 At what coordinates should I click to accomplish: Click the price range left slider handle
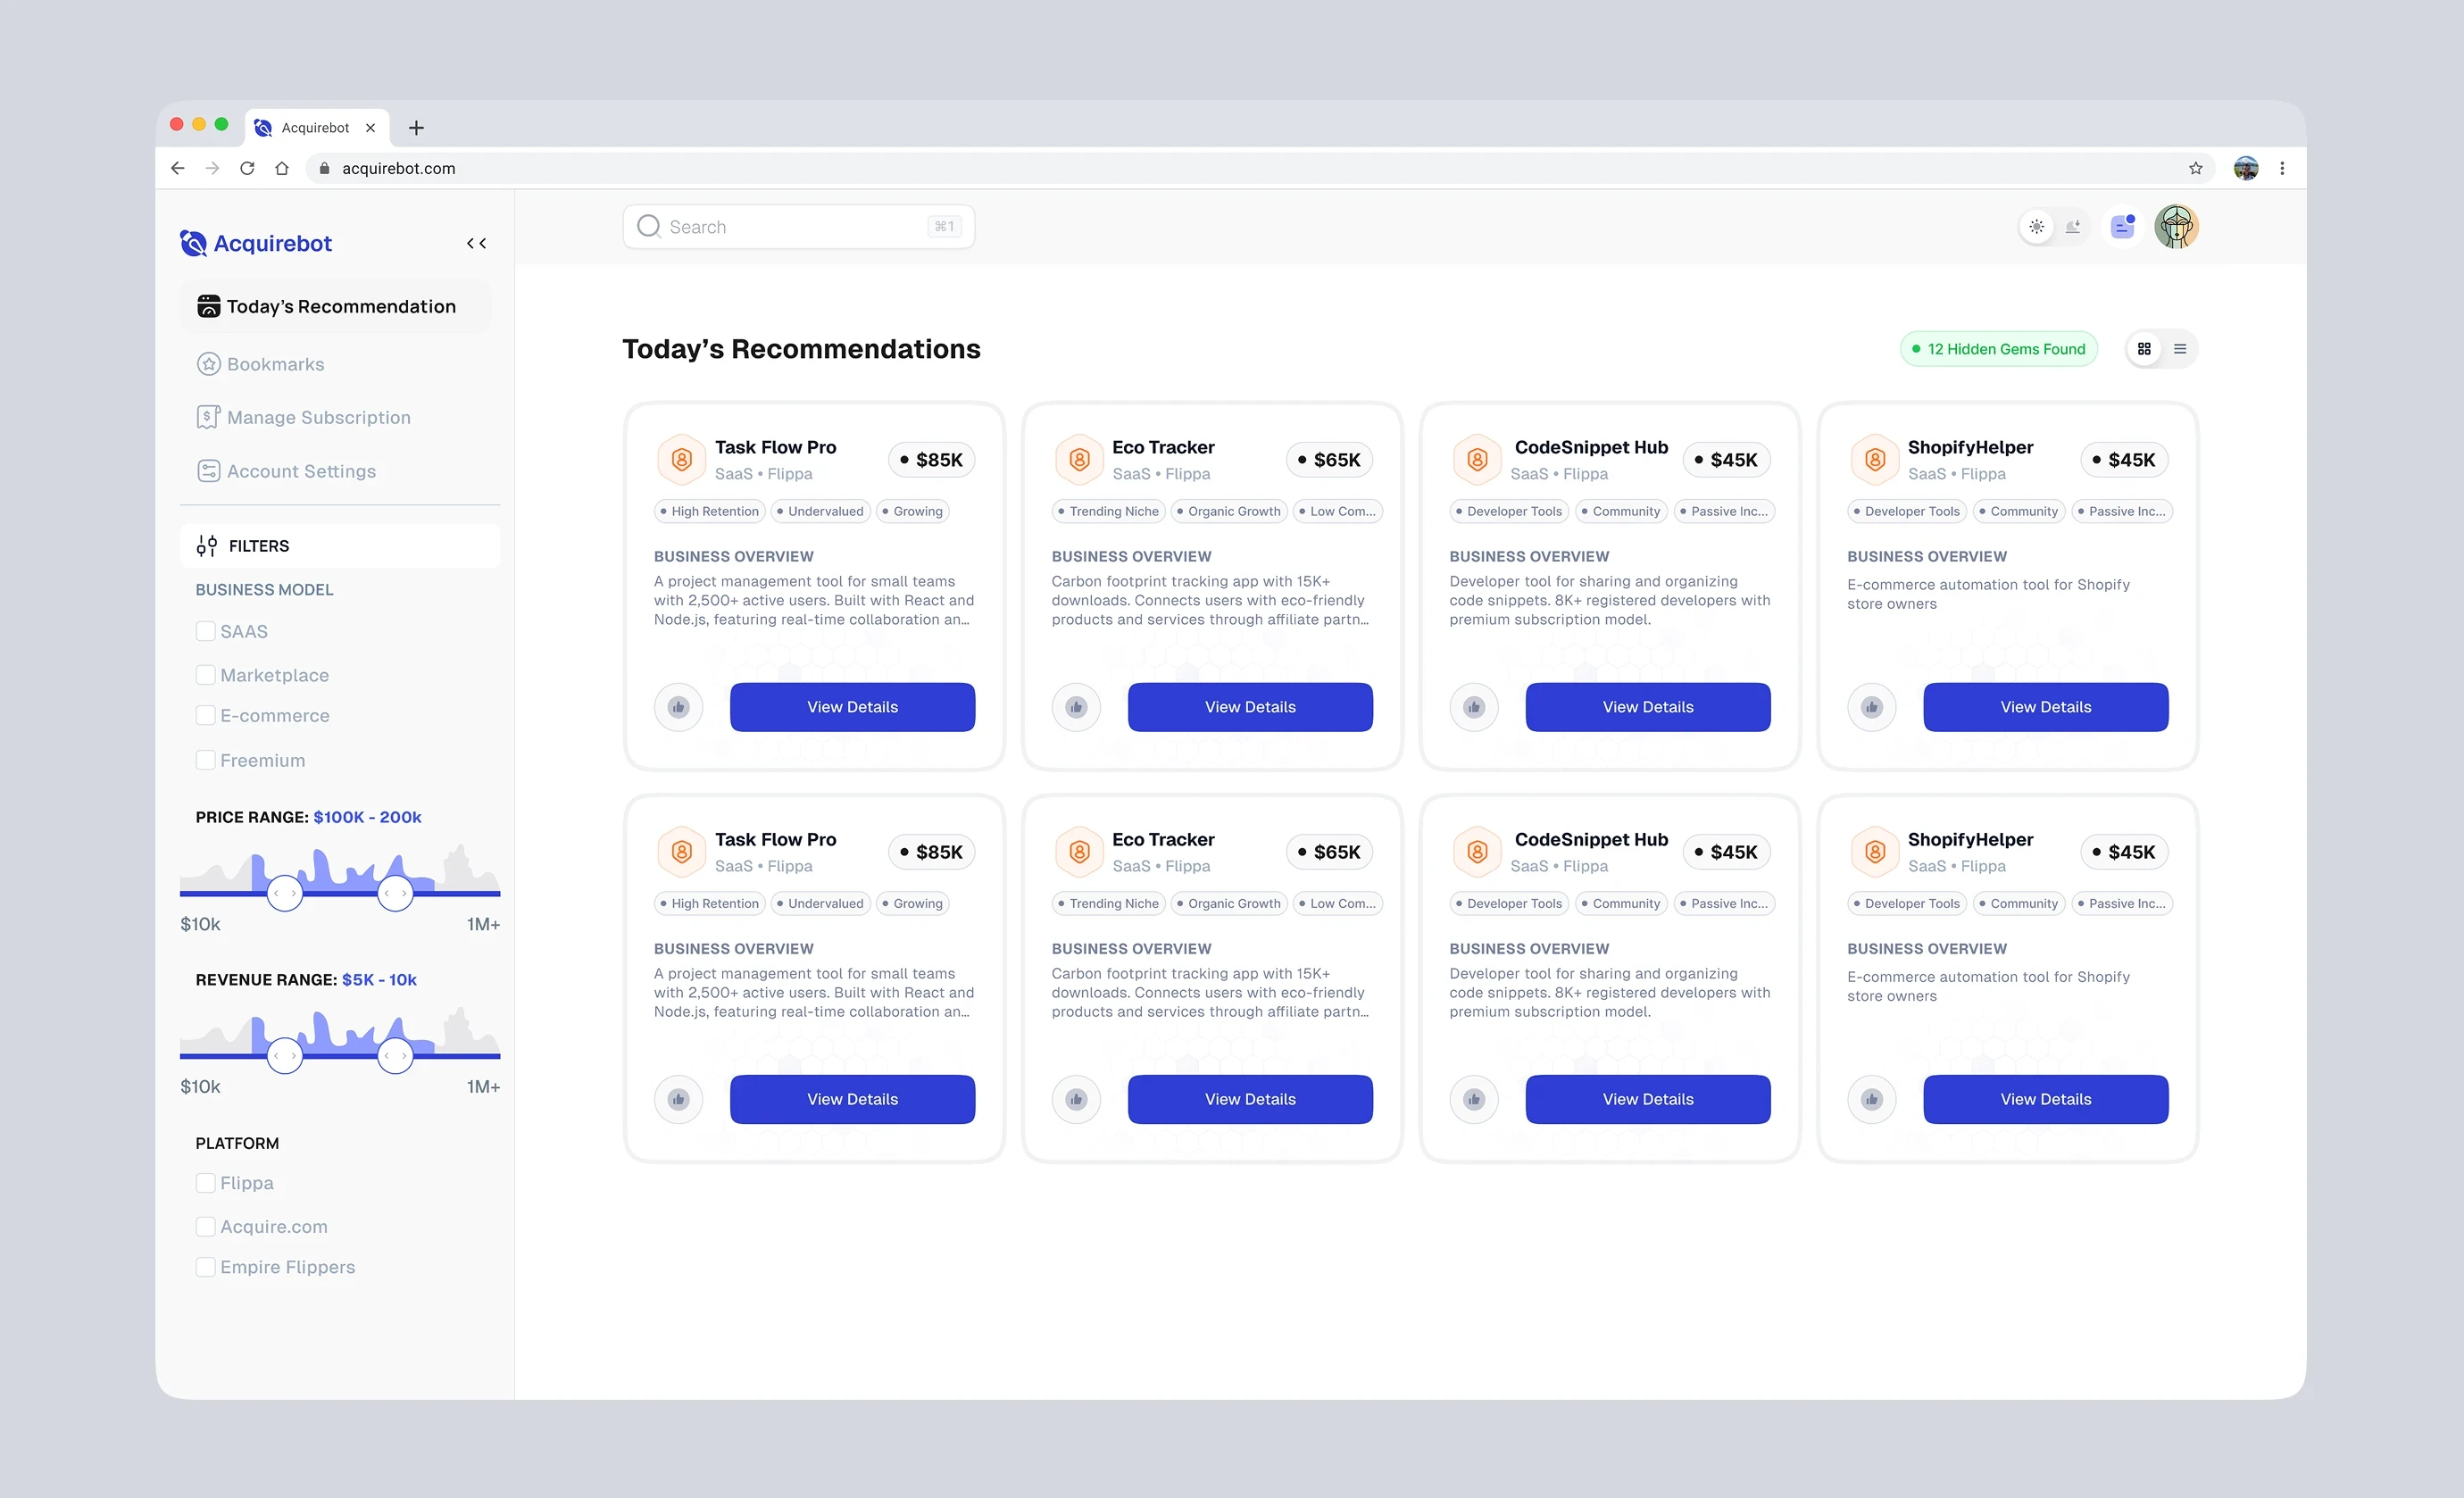[285, 893]
